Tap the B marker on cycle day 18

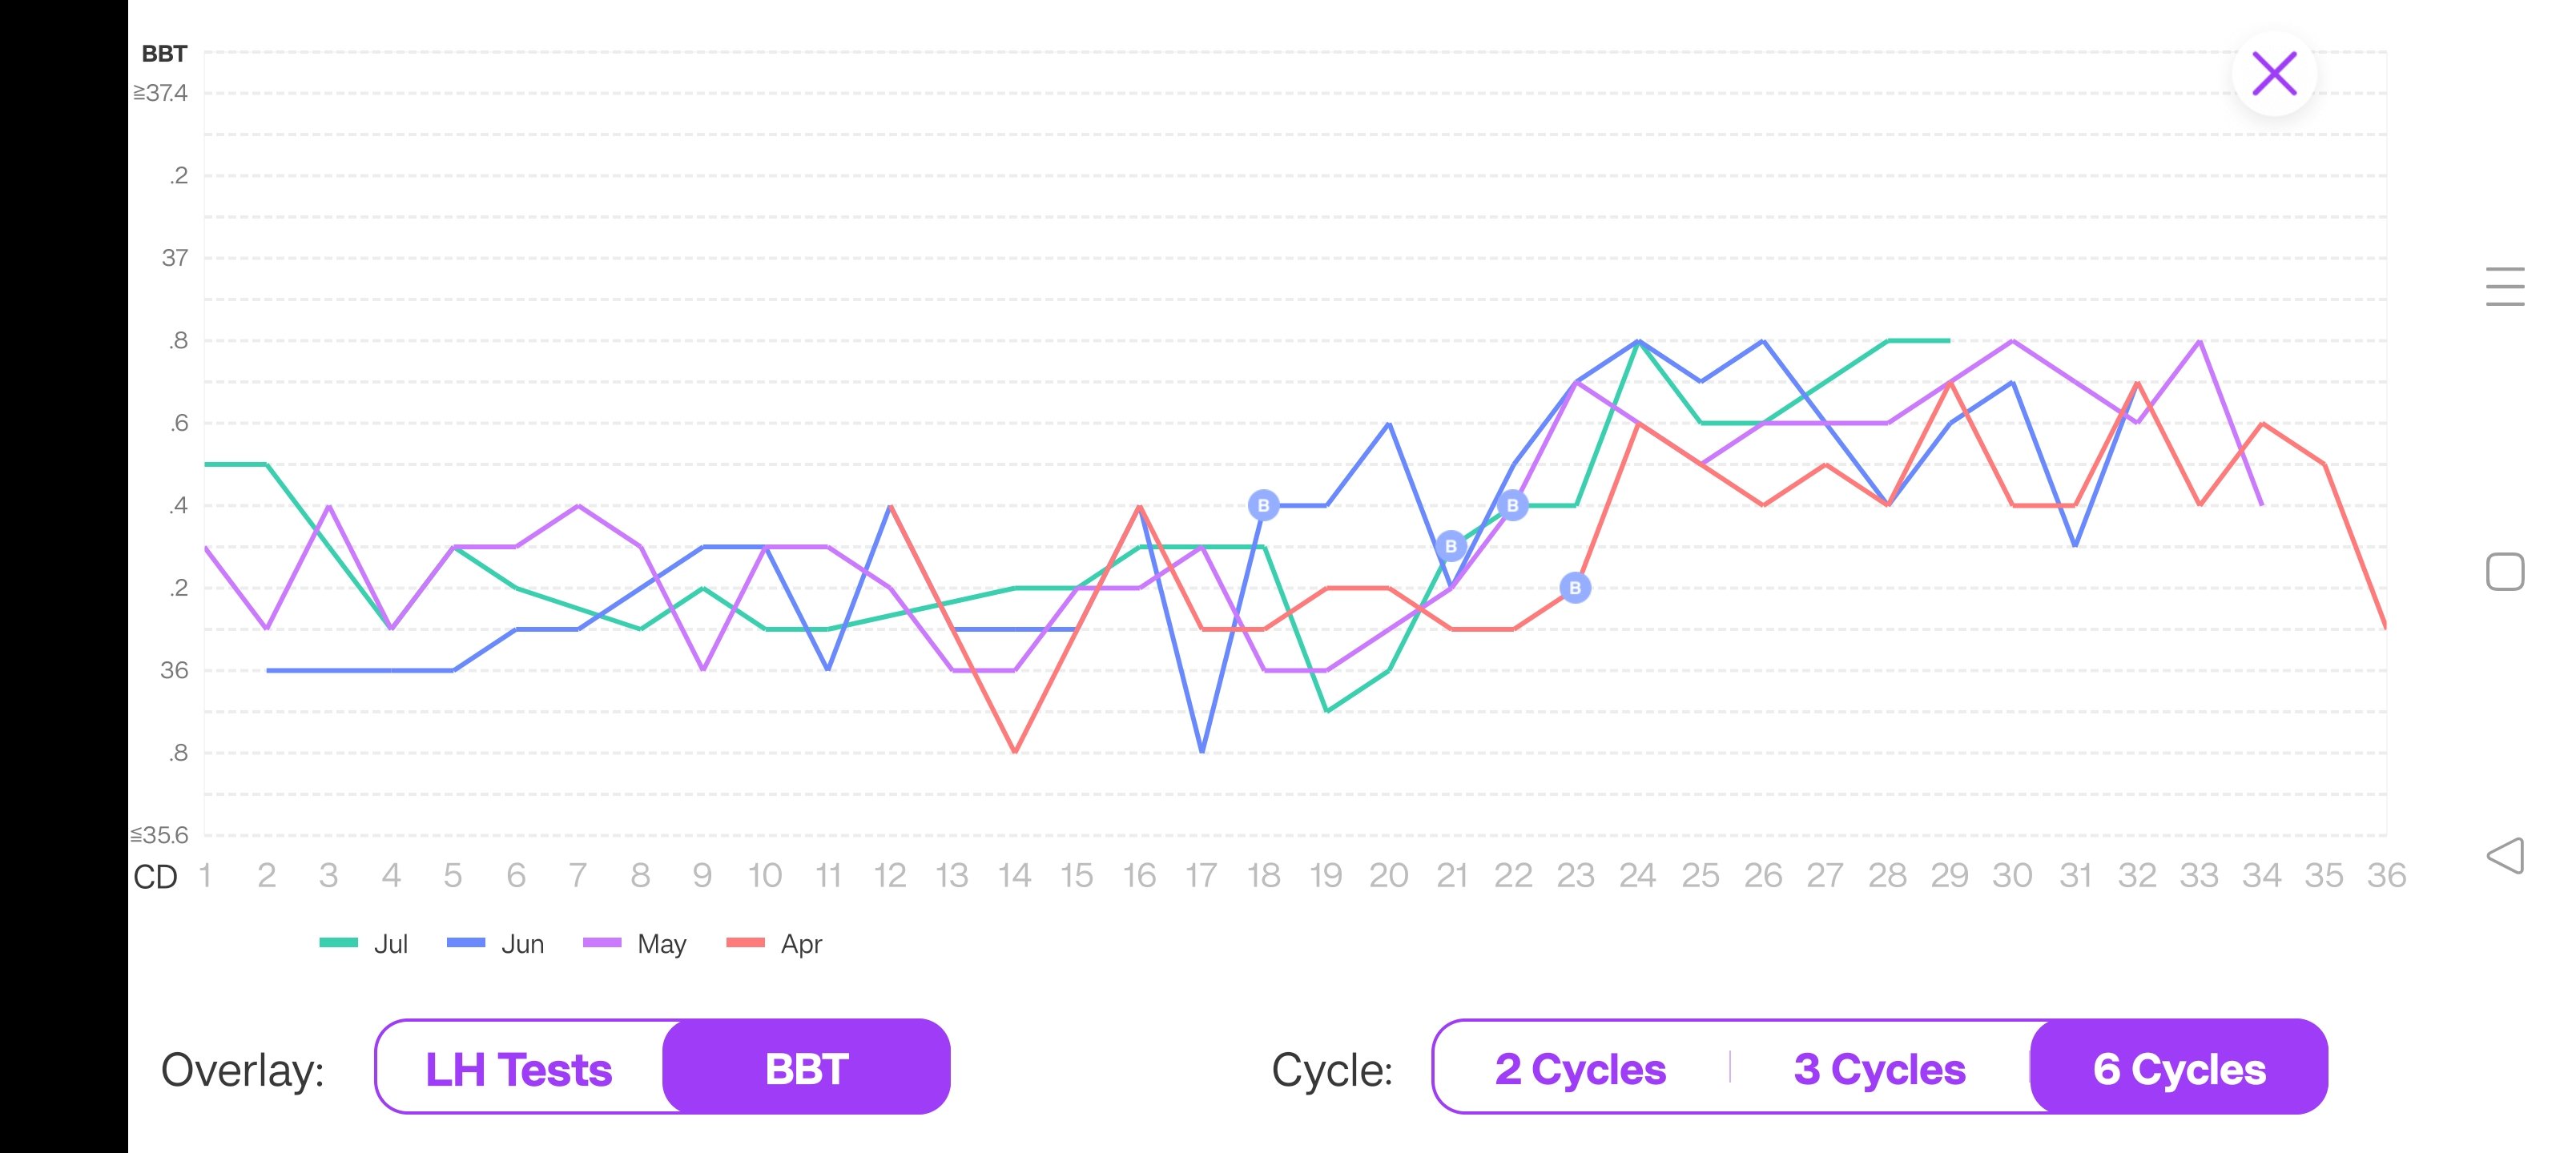click(x=1263, y=506)
